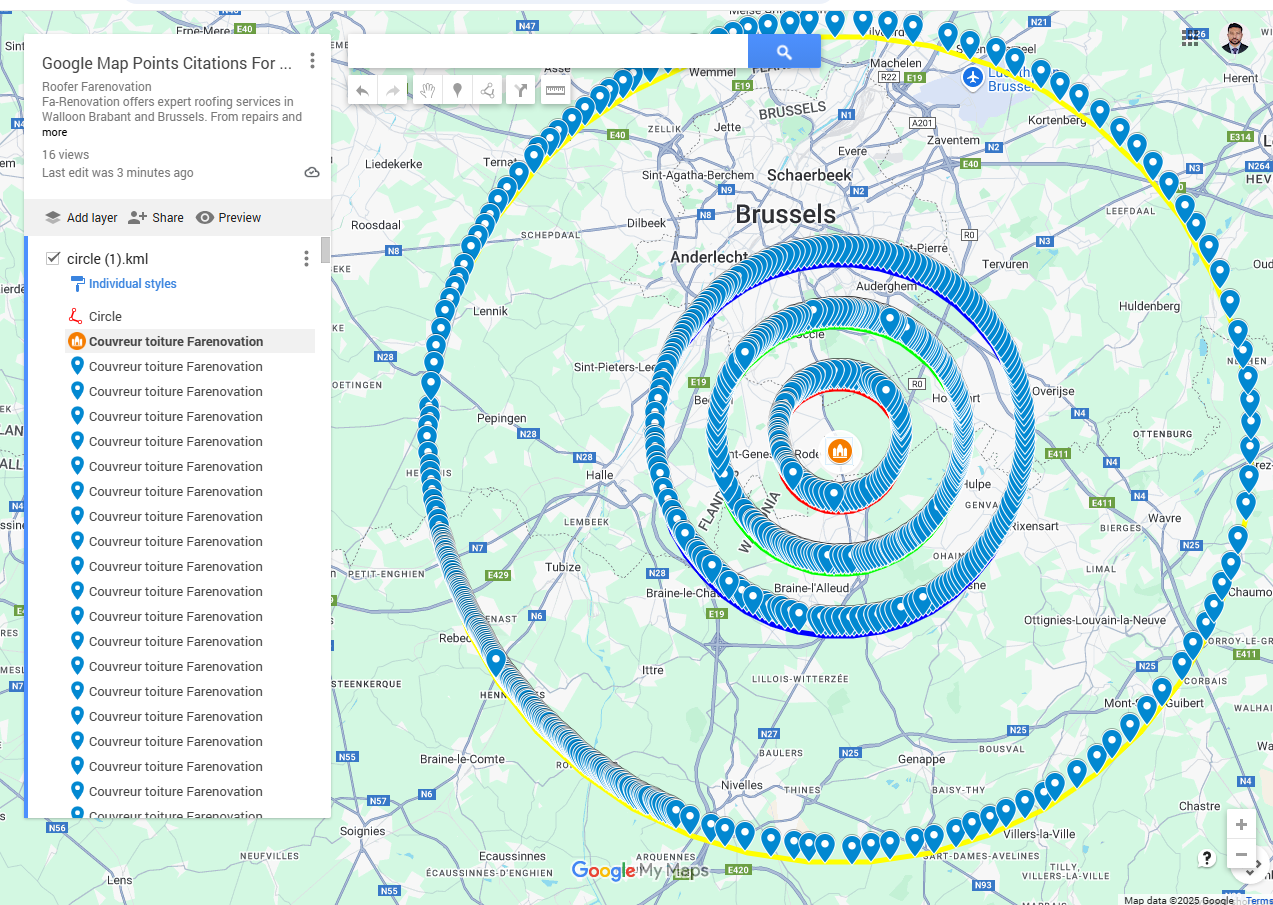Image resolution: width=1273 pixels, height=905 pixels.
Task: Uncheck the circle (1).kml layer
Action: tap(52, 257)
